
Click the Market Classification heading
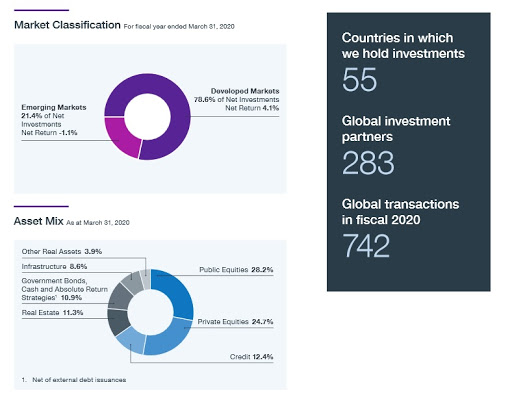[x=67, y=25]
